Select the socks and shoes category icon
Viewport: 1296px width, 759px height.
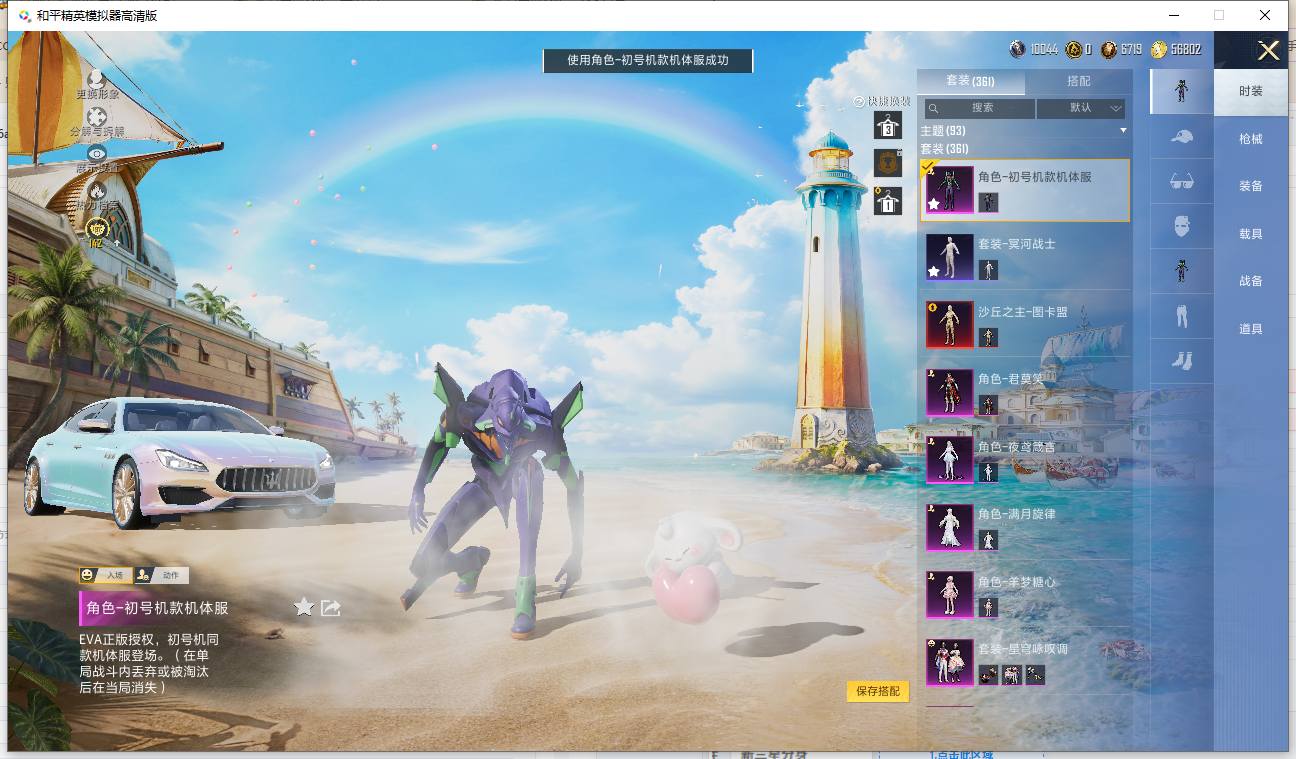1181,360
